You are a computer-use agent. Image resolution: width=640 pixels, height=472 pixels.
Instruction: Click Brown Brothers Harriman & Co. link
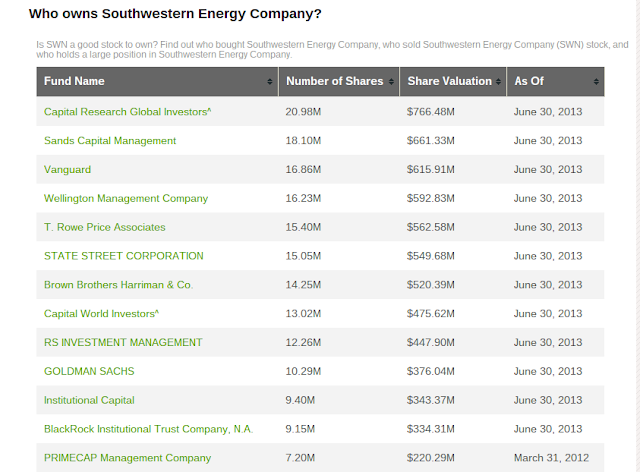119,285
